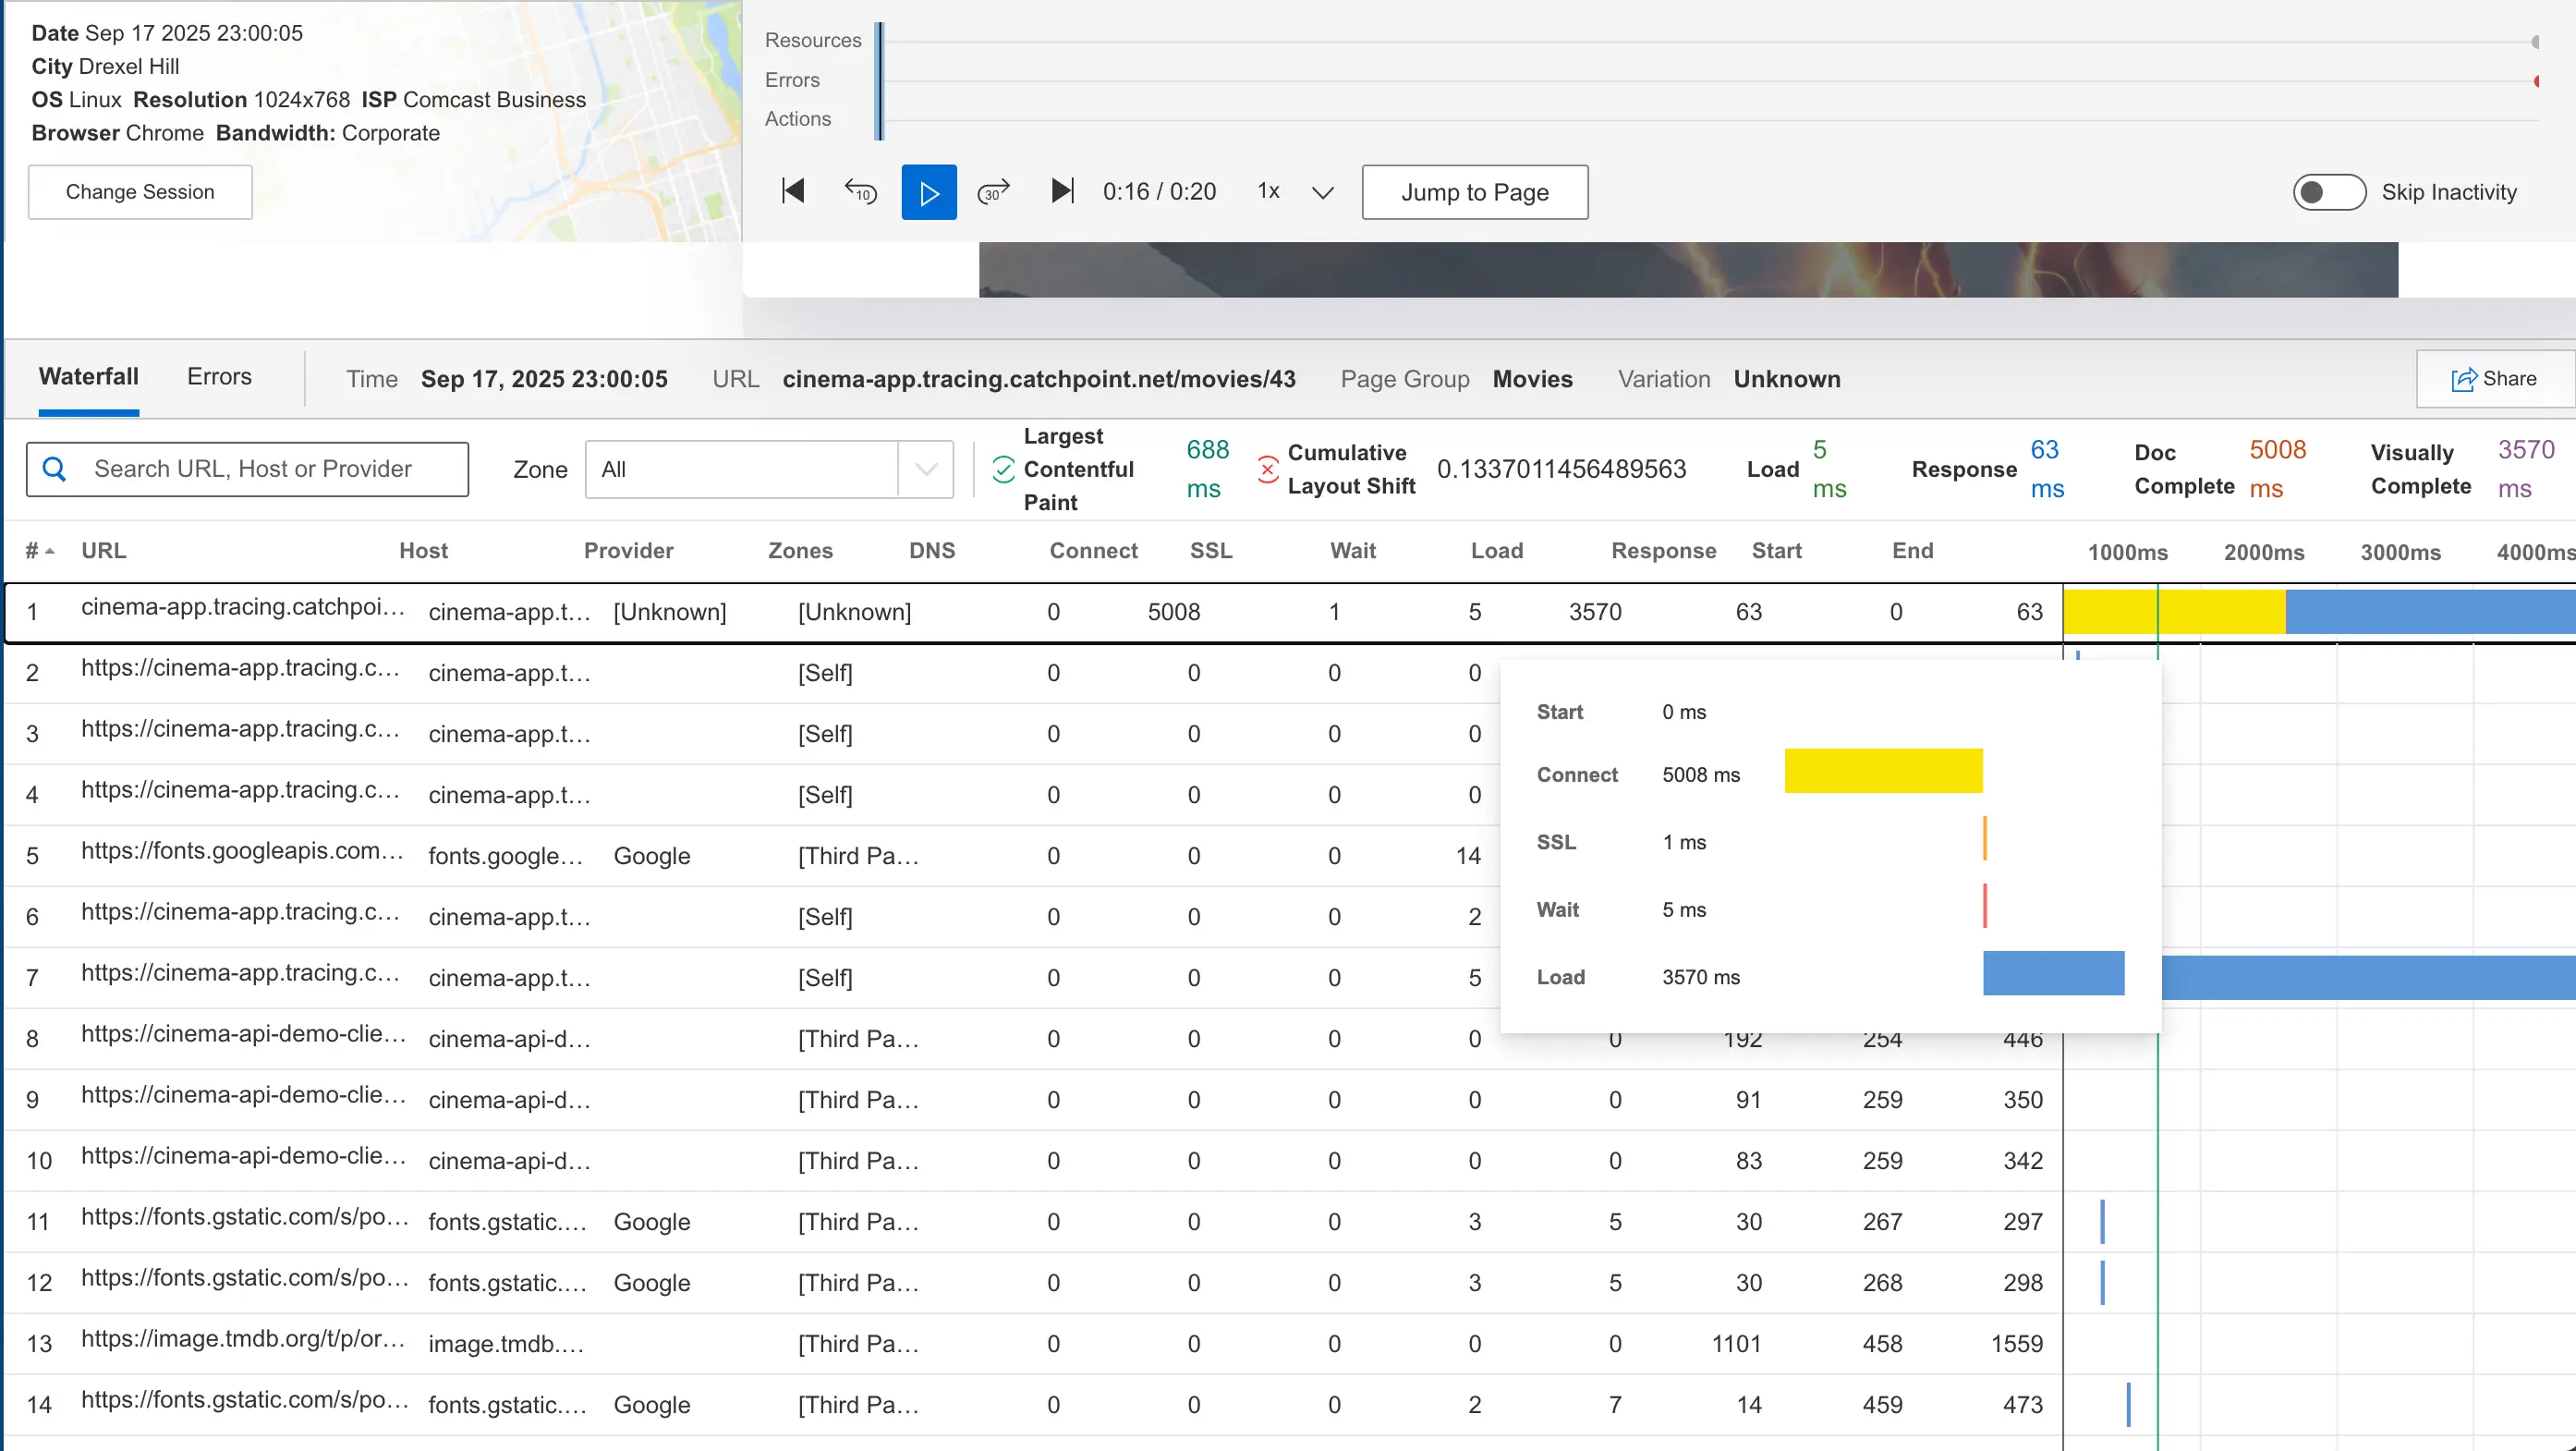Toggle the Skip Inactivity switch
The image size is (2576, 1451).
click(2328, 192)
